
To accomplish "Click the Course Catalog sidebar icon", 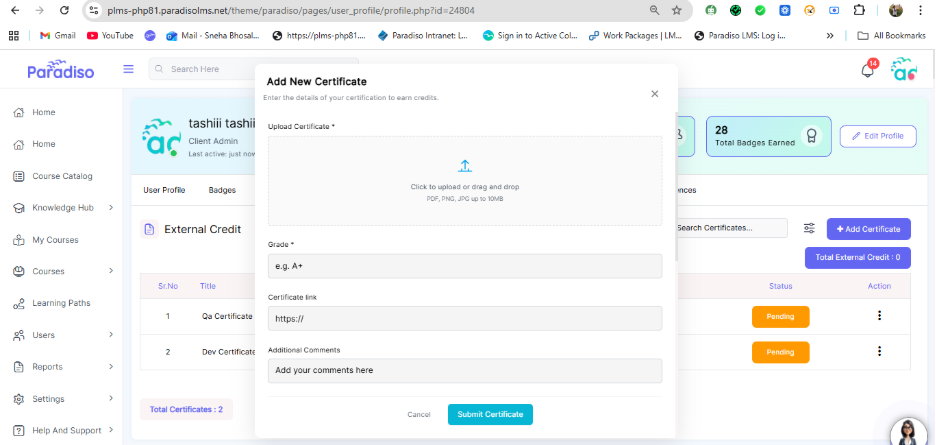I will [18, 176].
